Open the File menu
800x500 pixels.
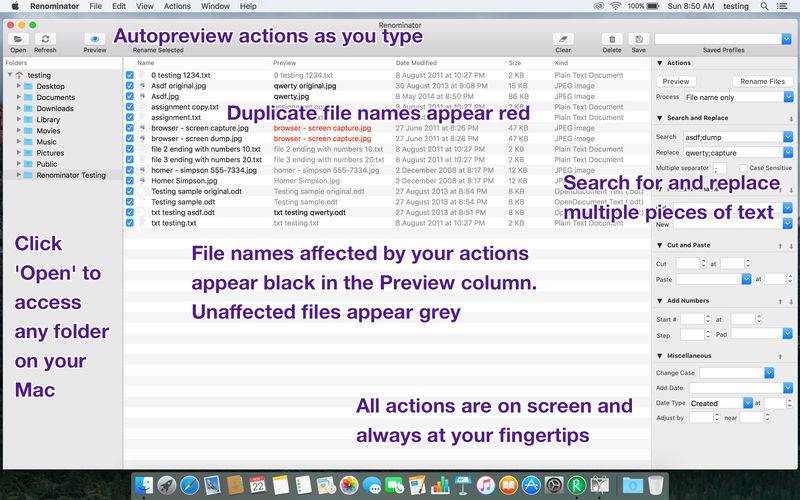(x=95, y=6)
